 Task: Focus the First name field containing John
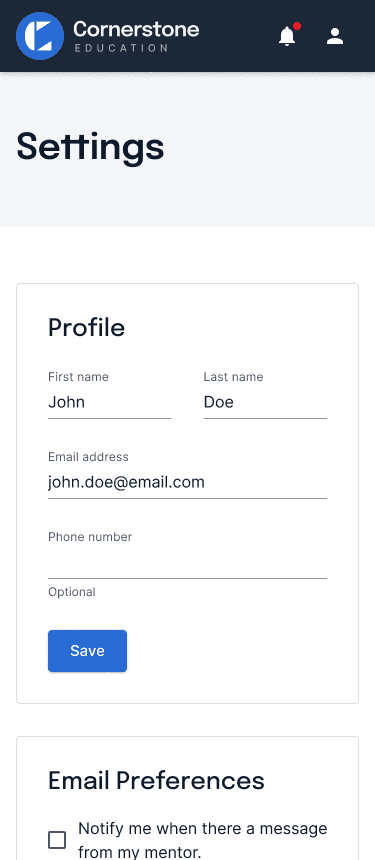click(110, 403)
